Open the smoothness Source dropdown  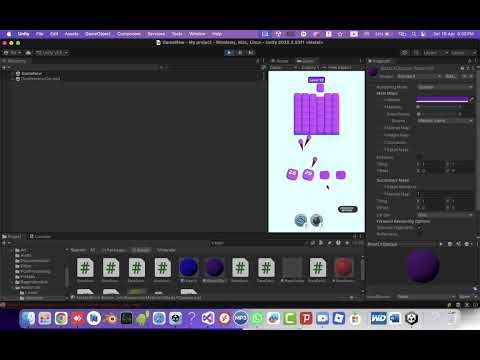(445, 121)
